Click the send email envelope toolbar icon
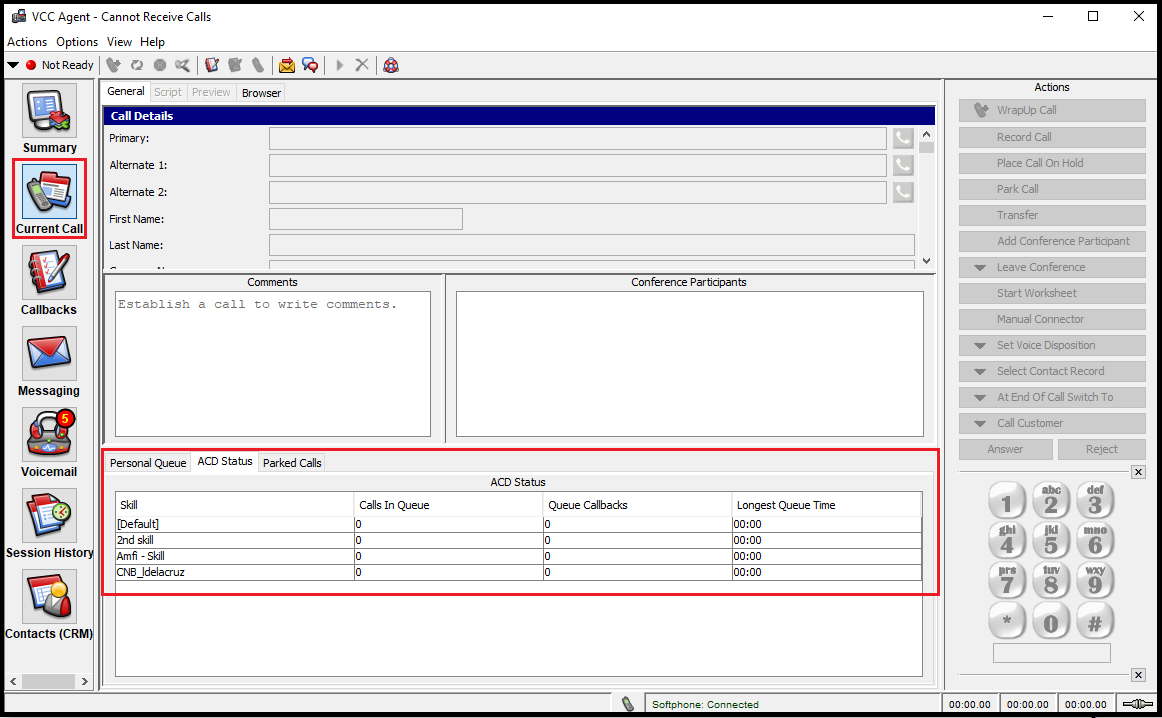Viewport: 1162px width, 718px height. pyautogui.click(x=287, y=65)
